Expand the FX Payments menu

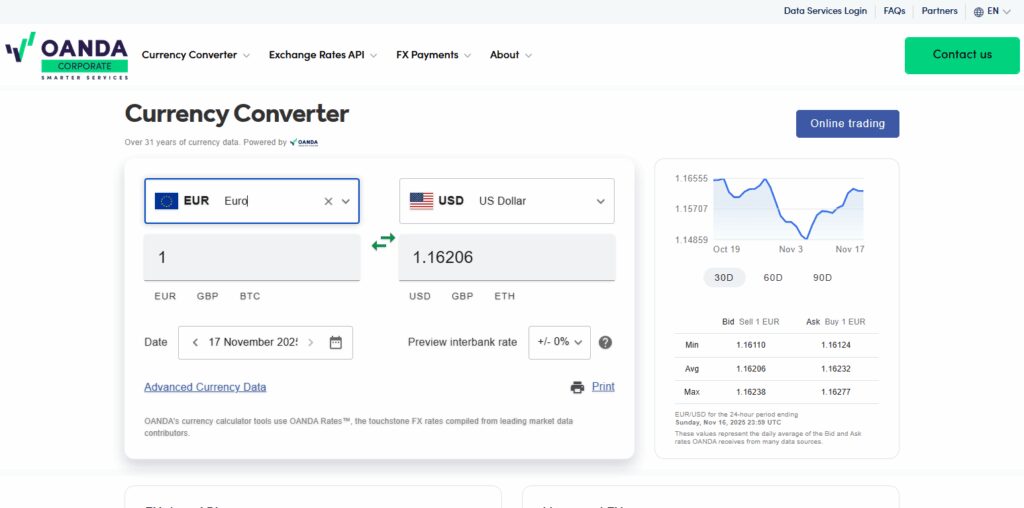(x=433, y=55)
